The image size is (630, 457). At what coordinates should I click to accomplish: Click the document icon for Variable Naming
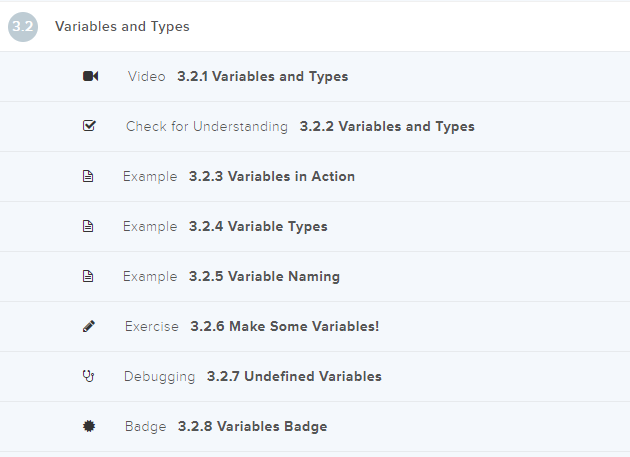click(x=88, y=276)
